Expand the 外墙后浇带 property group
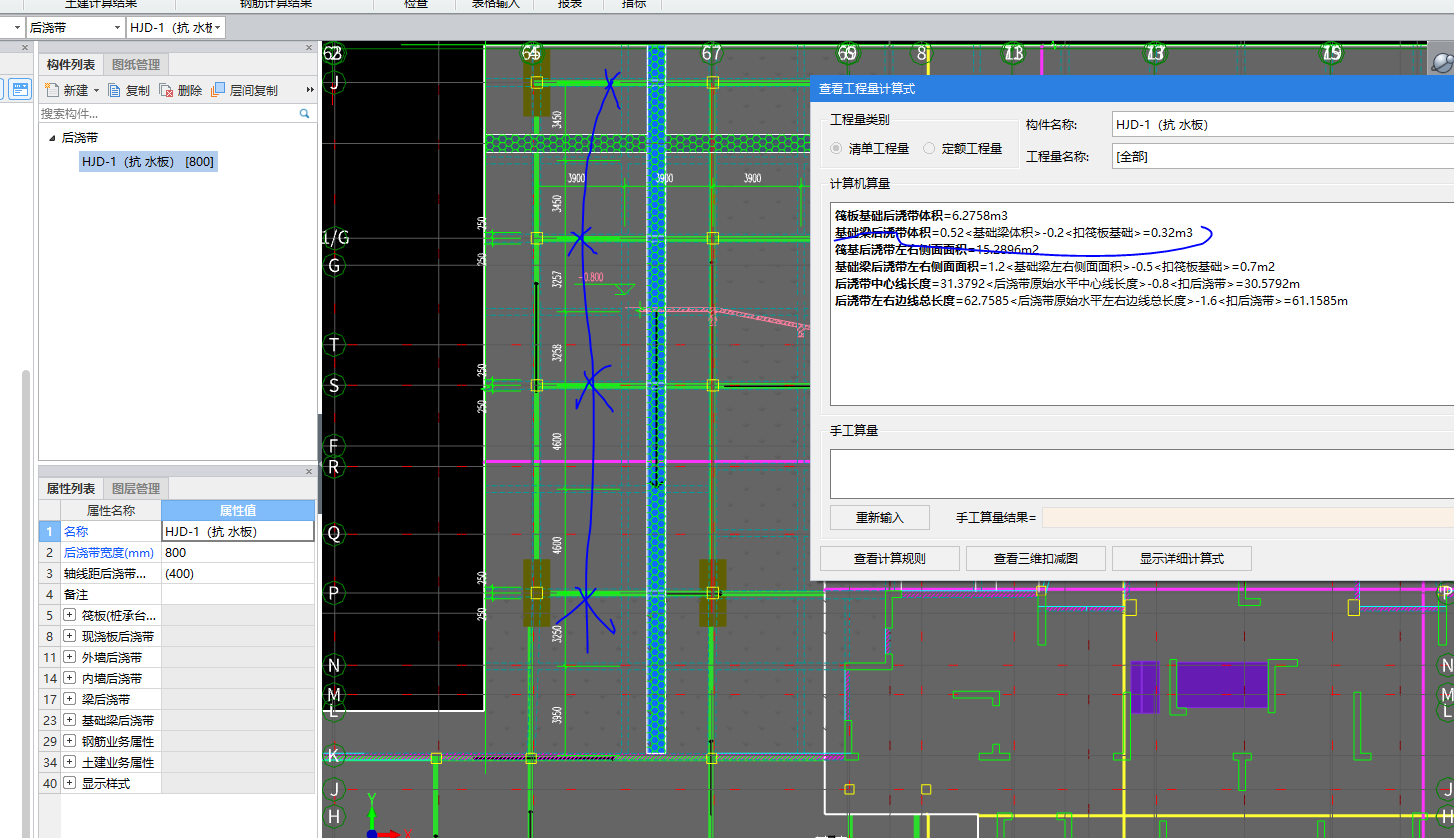The image size is (1454, 838). (x=70, y=657)
